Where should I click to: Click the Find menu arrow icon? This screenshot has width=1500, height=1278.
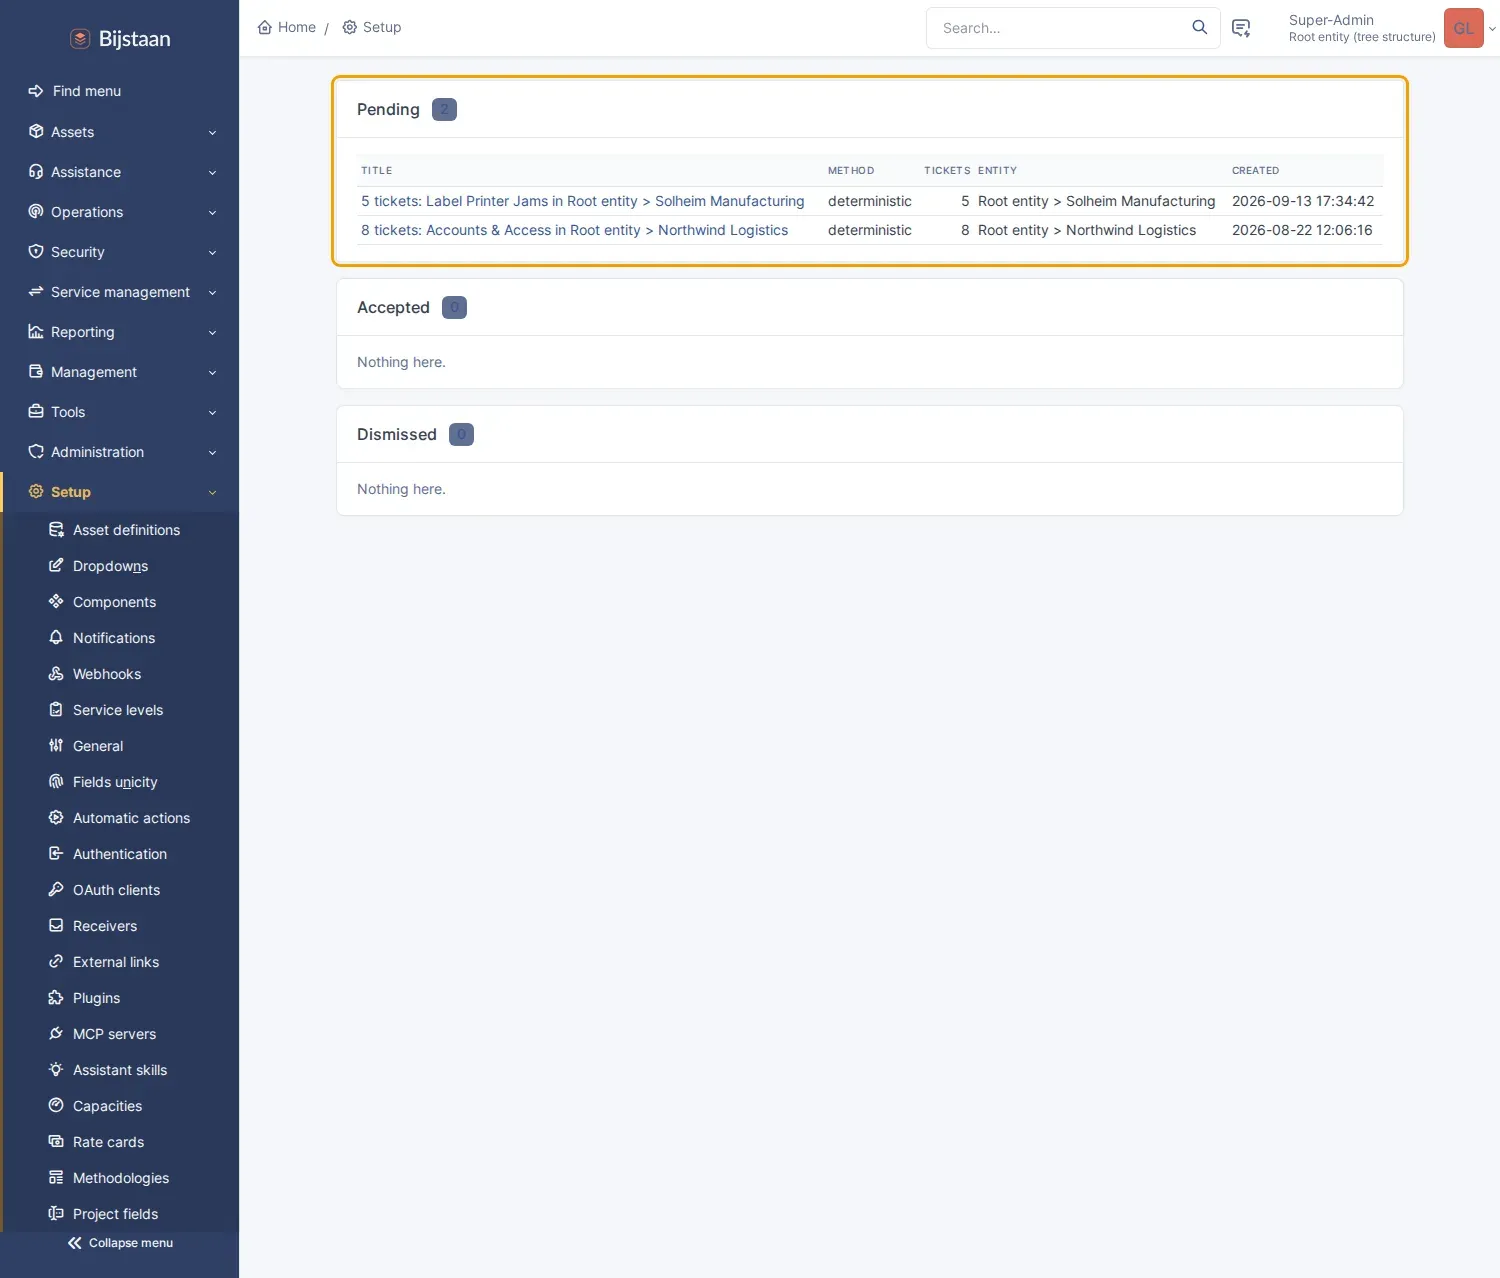(36, 91)
